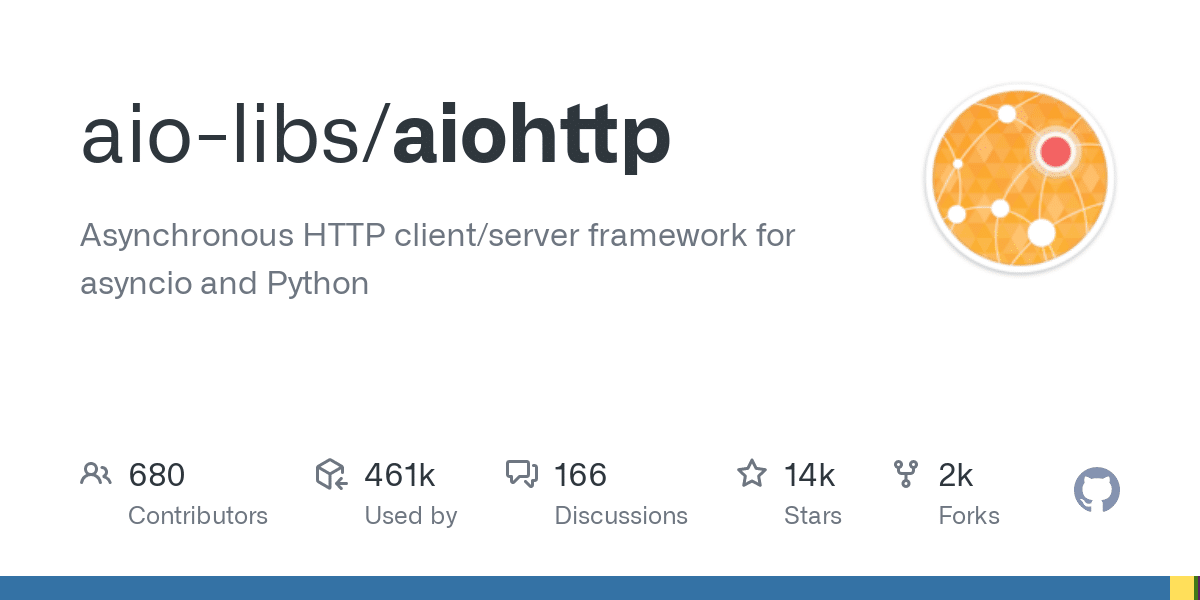
Task: Click the Stars label text
Action: click(x=813, y=516)
